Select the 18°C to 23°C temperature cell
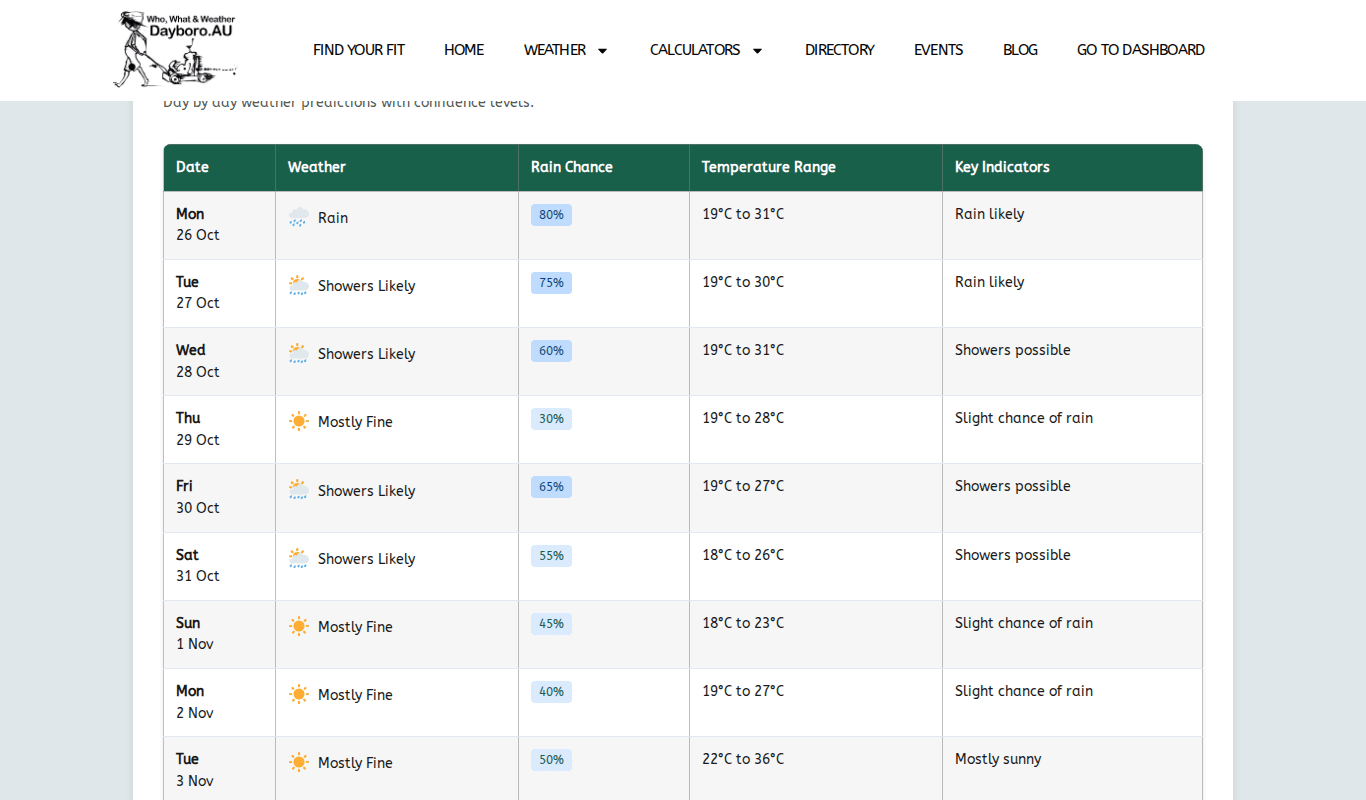The image size is (1366, 800). point(816,634)
